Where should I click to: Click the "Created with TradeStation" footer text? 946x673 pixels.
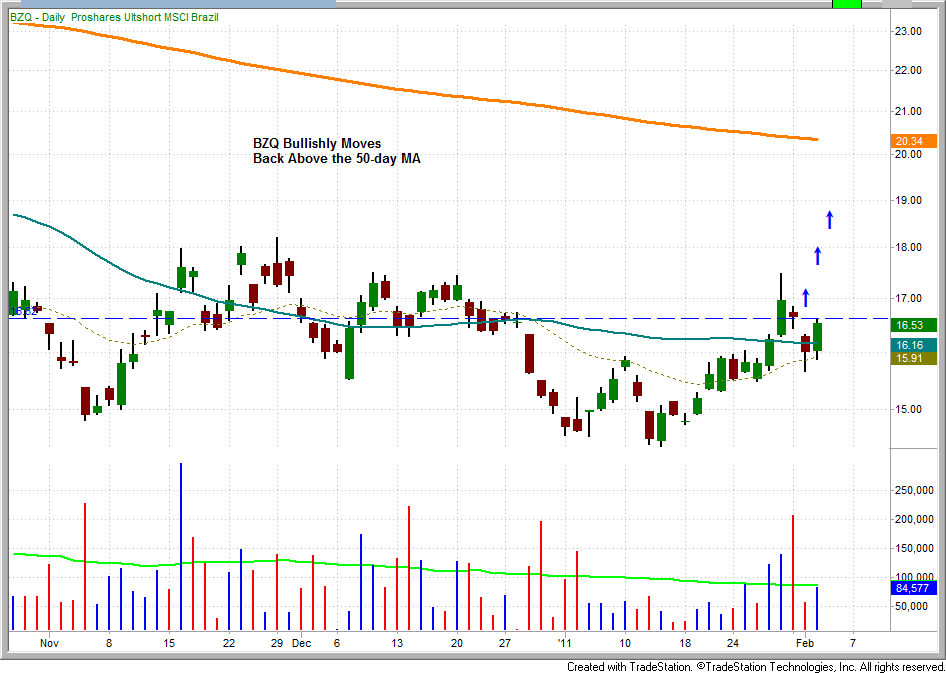click(629, 667)
